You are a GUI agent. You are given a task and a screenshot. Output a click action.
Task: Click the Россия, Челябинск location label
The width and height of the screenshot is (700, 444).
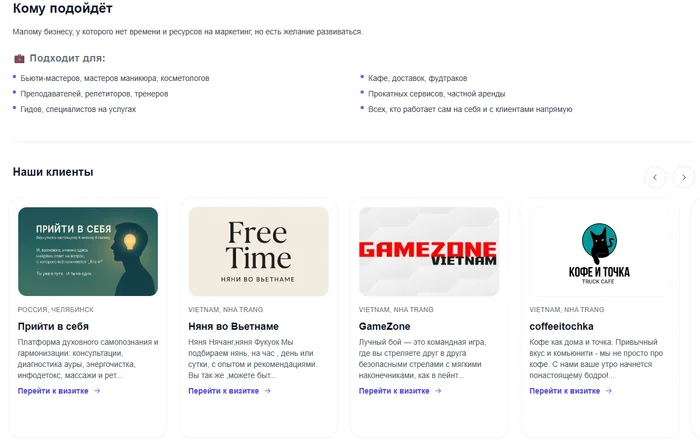coord(56,310)
